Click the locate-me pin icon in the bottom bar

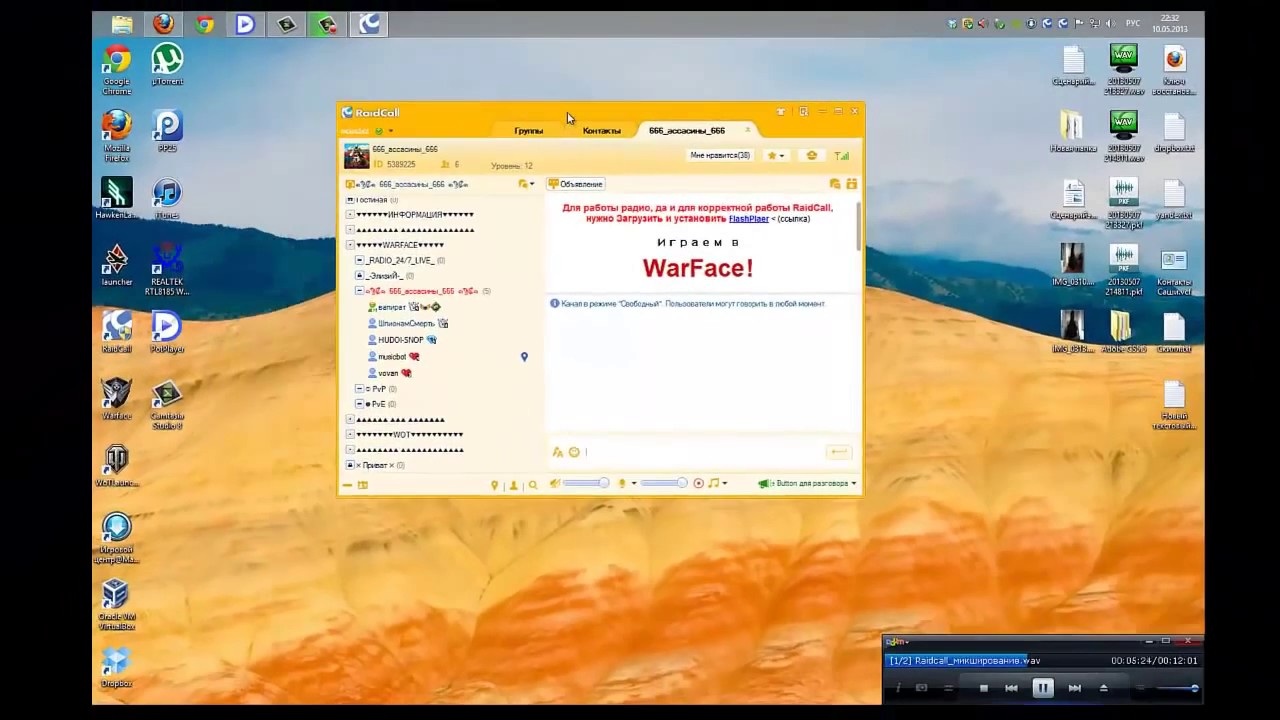click(494, 485)
